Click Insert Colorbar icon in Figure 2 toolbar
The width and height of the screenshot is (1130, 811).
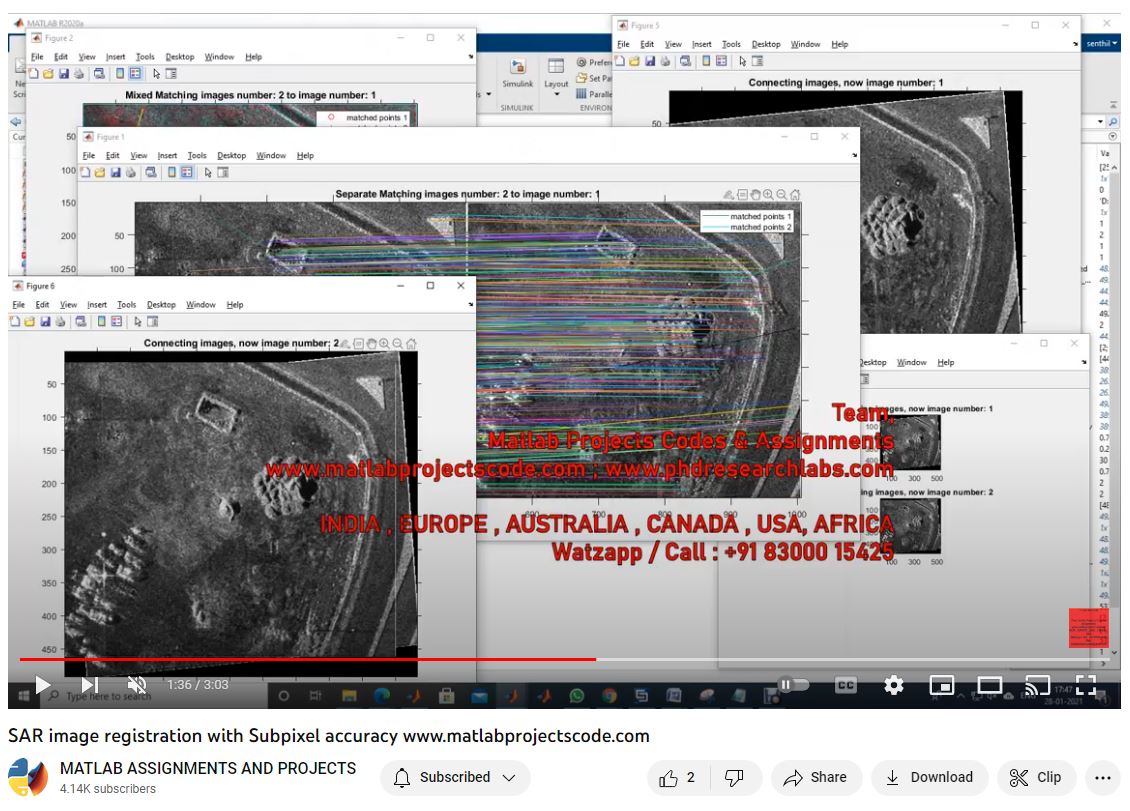120,74
